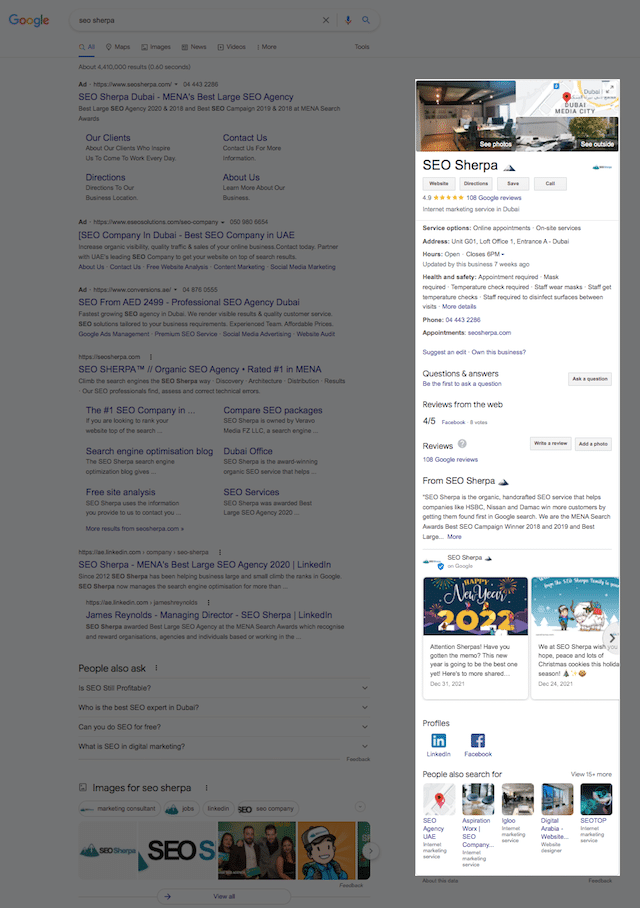640x908 pixels.
Task: Open People also ask three-dot options
Action: [156, 668]
